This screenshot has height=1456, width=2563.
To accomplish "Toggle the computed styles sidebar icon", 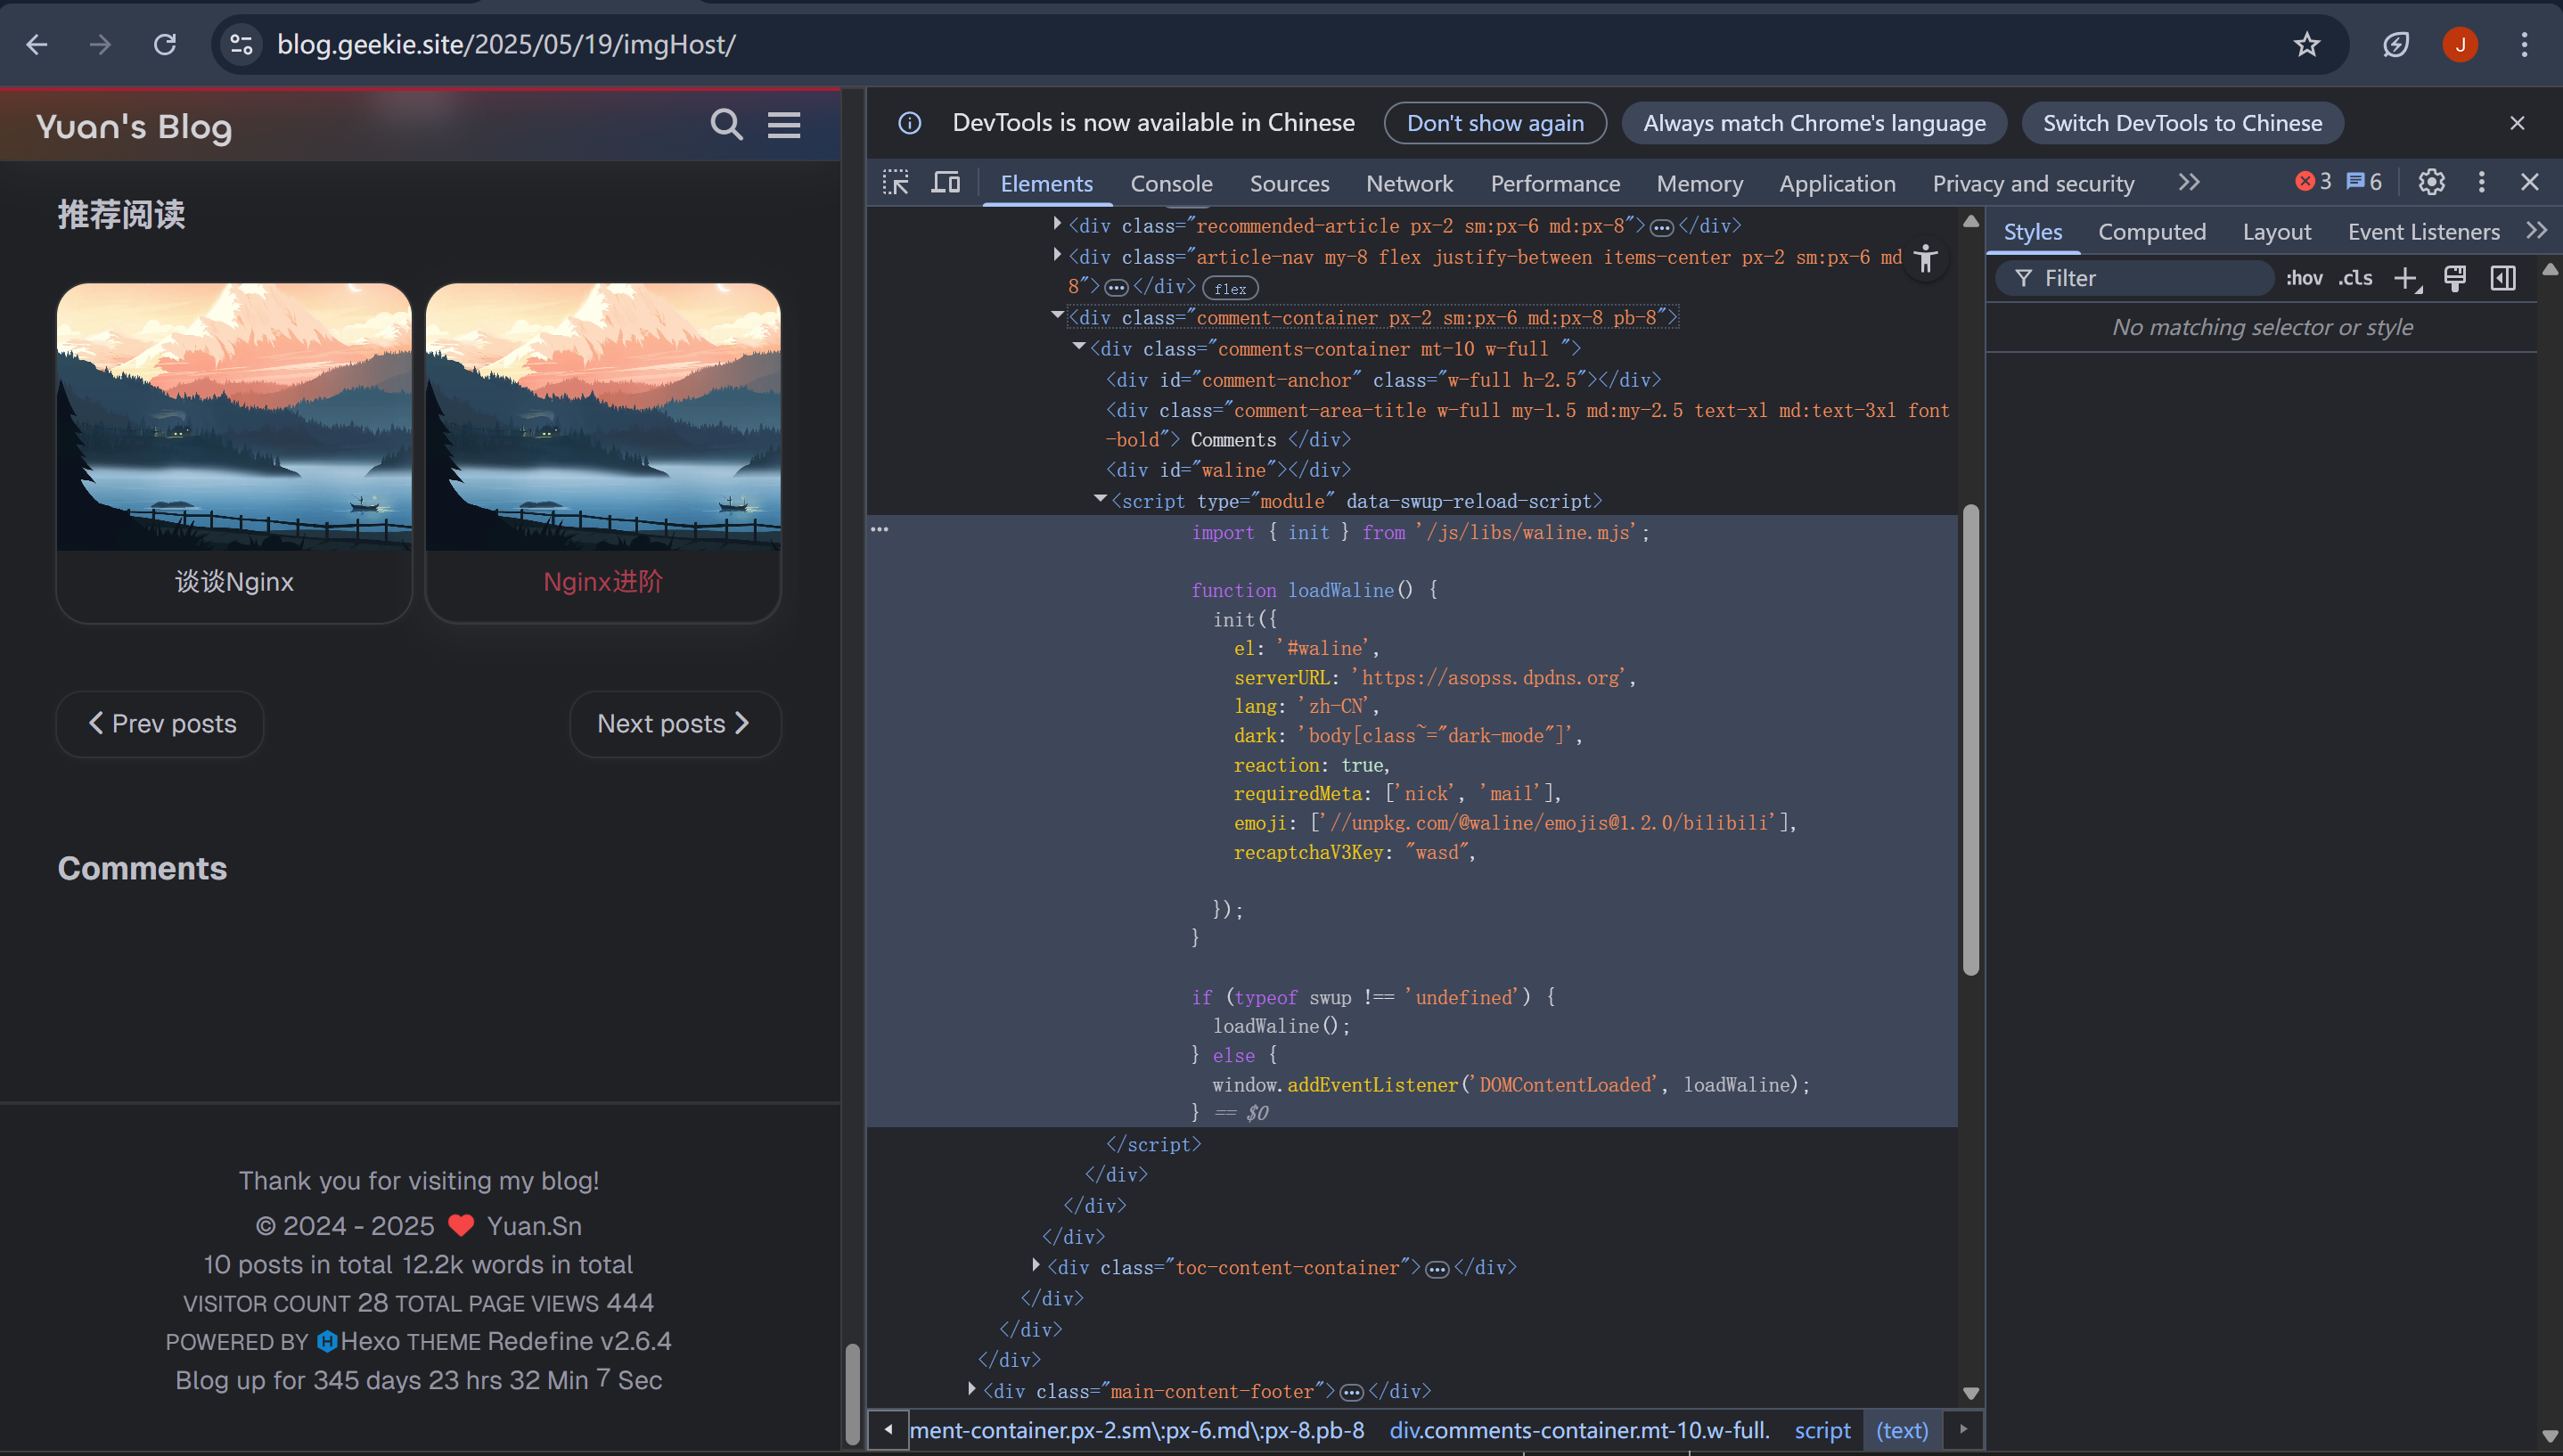I will (x=2503, y=278).
